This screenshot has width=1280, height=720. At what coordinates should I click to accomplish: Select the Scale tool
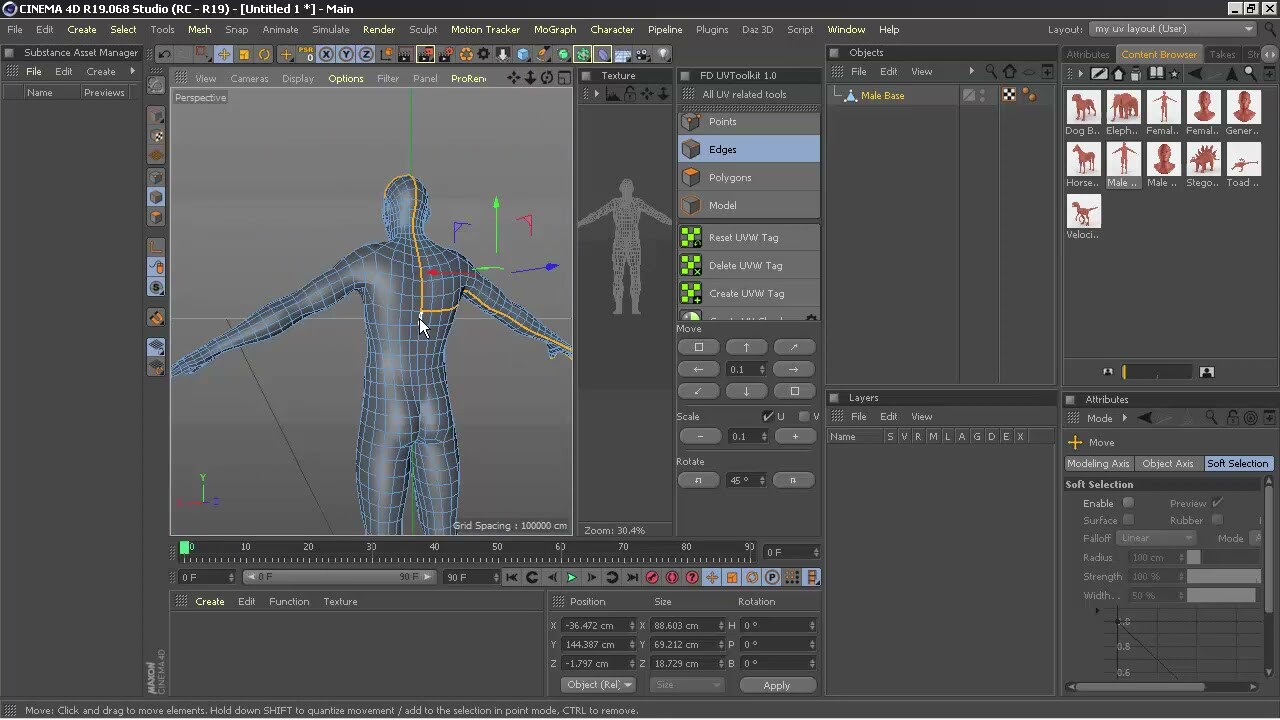tap(244, 54)
